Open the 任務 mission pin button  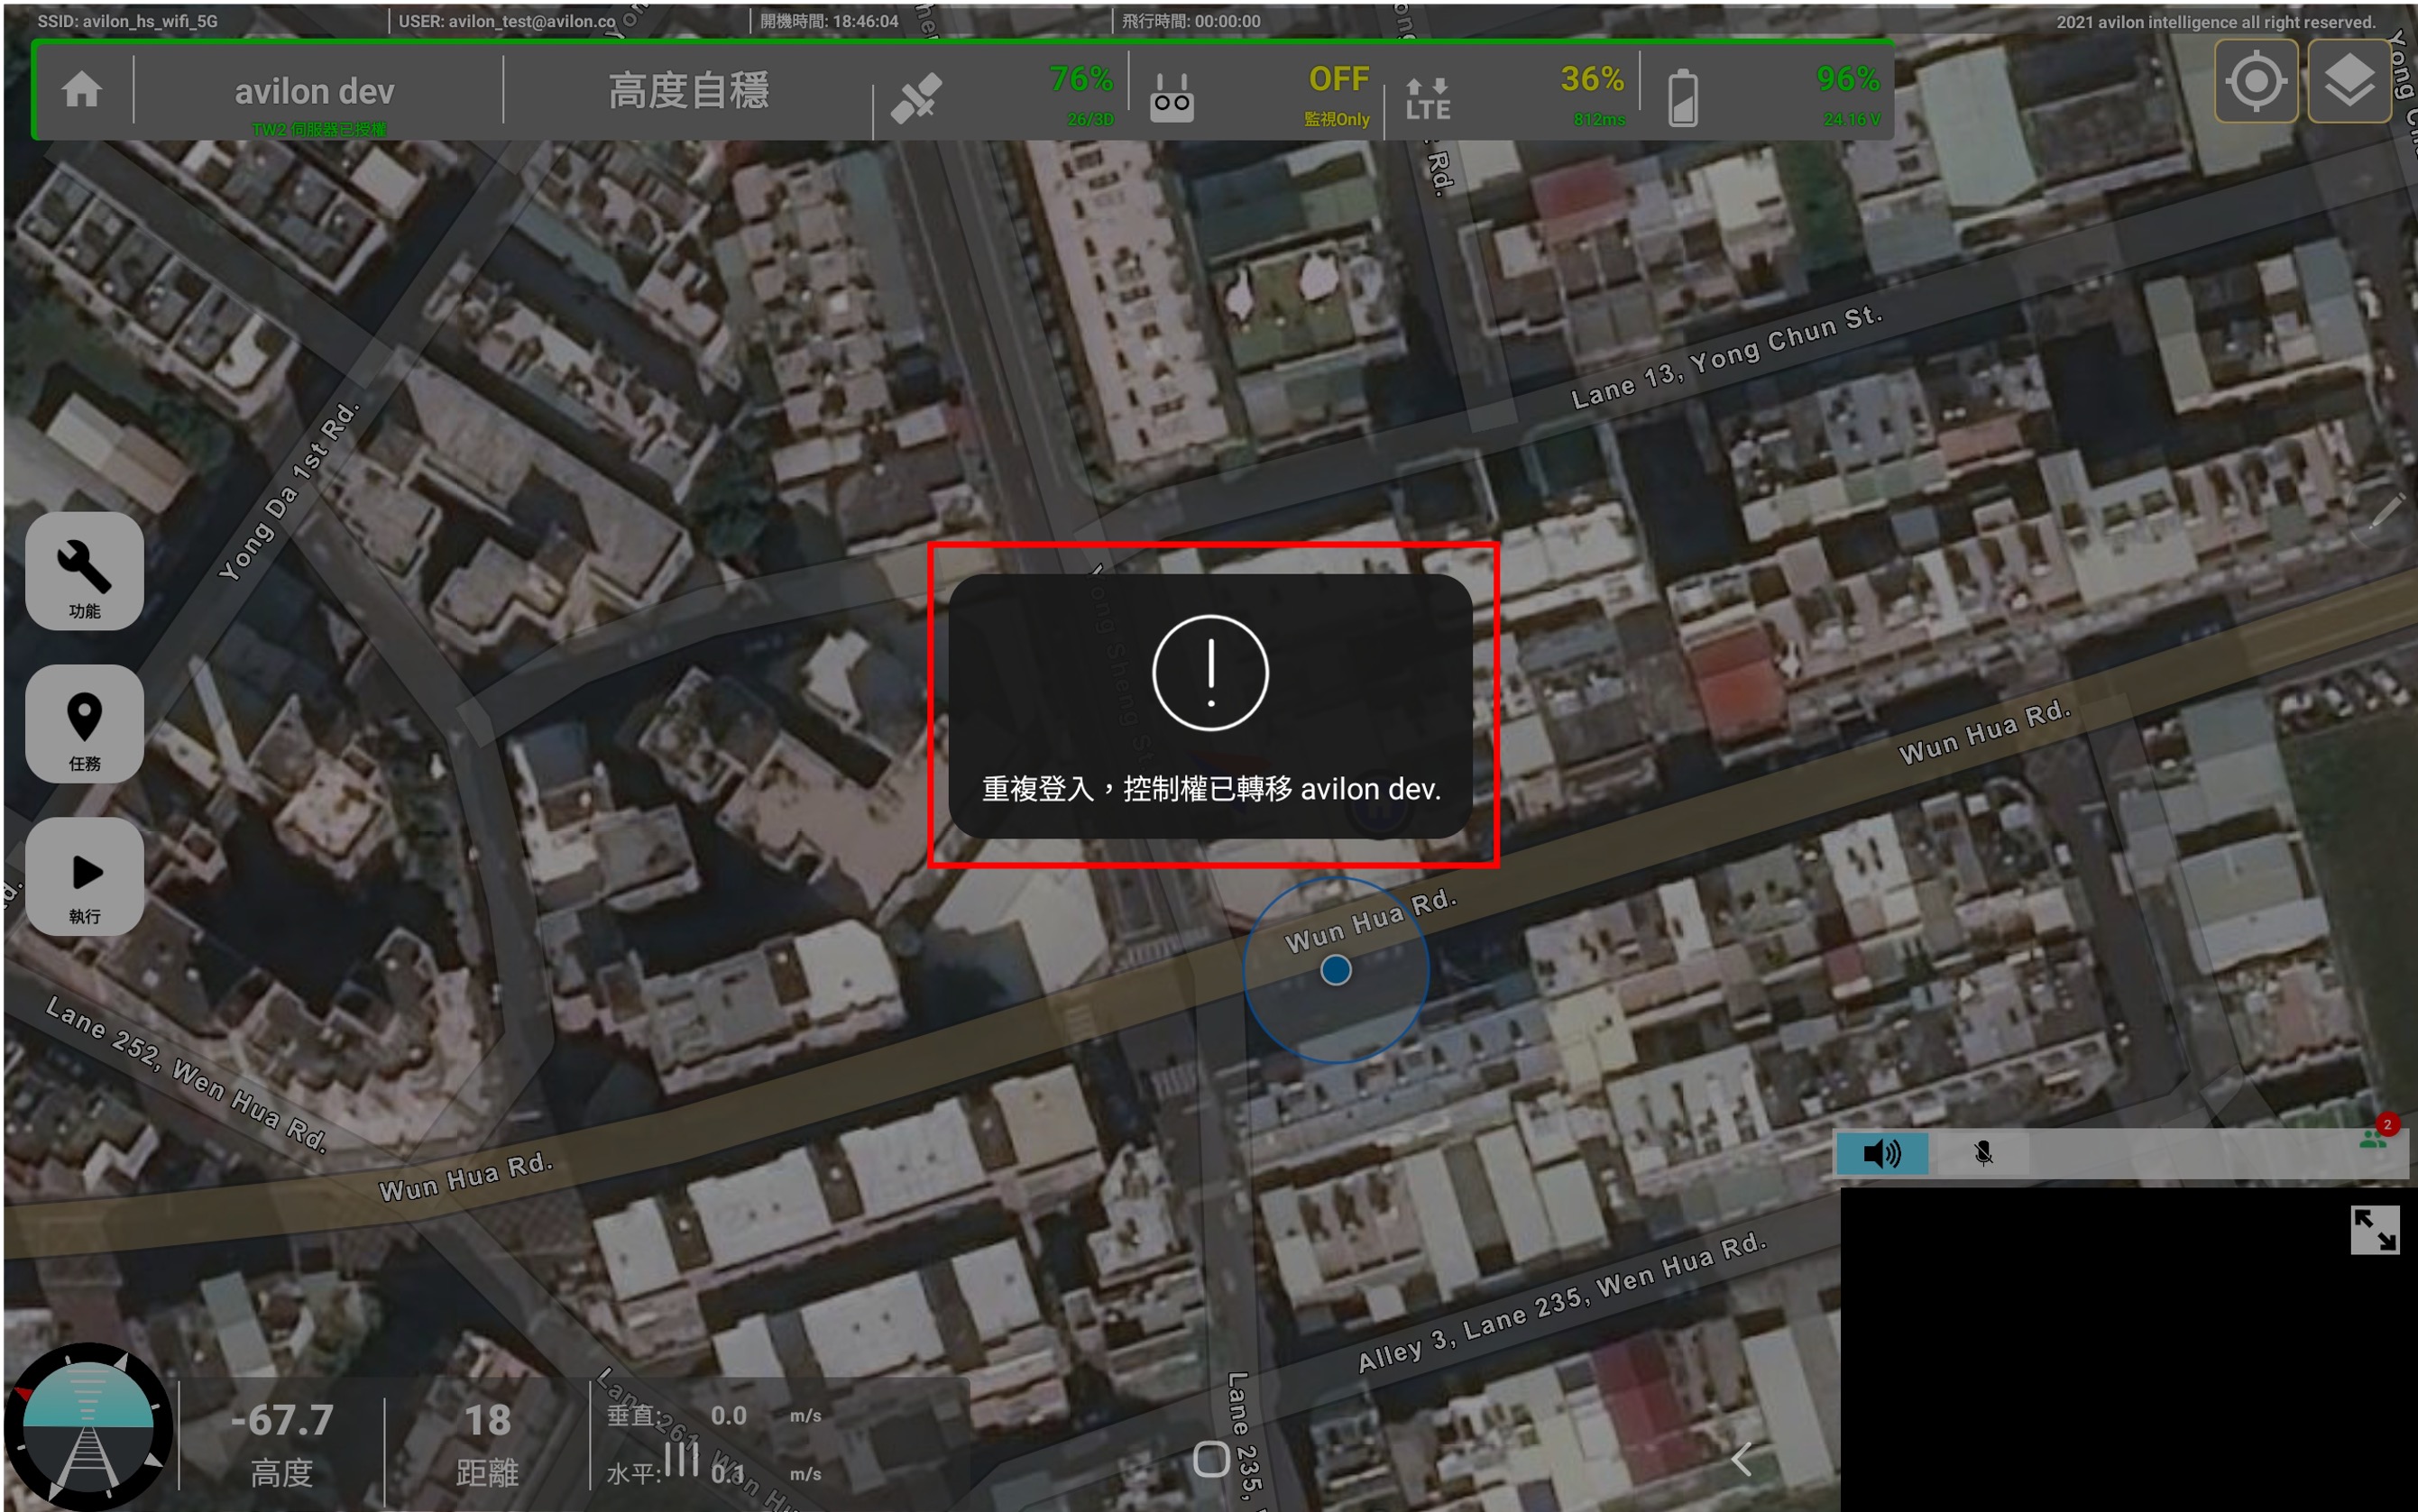pos(85,724)
